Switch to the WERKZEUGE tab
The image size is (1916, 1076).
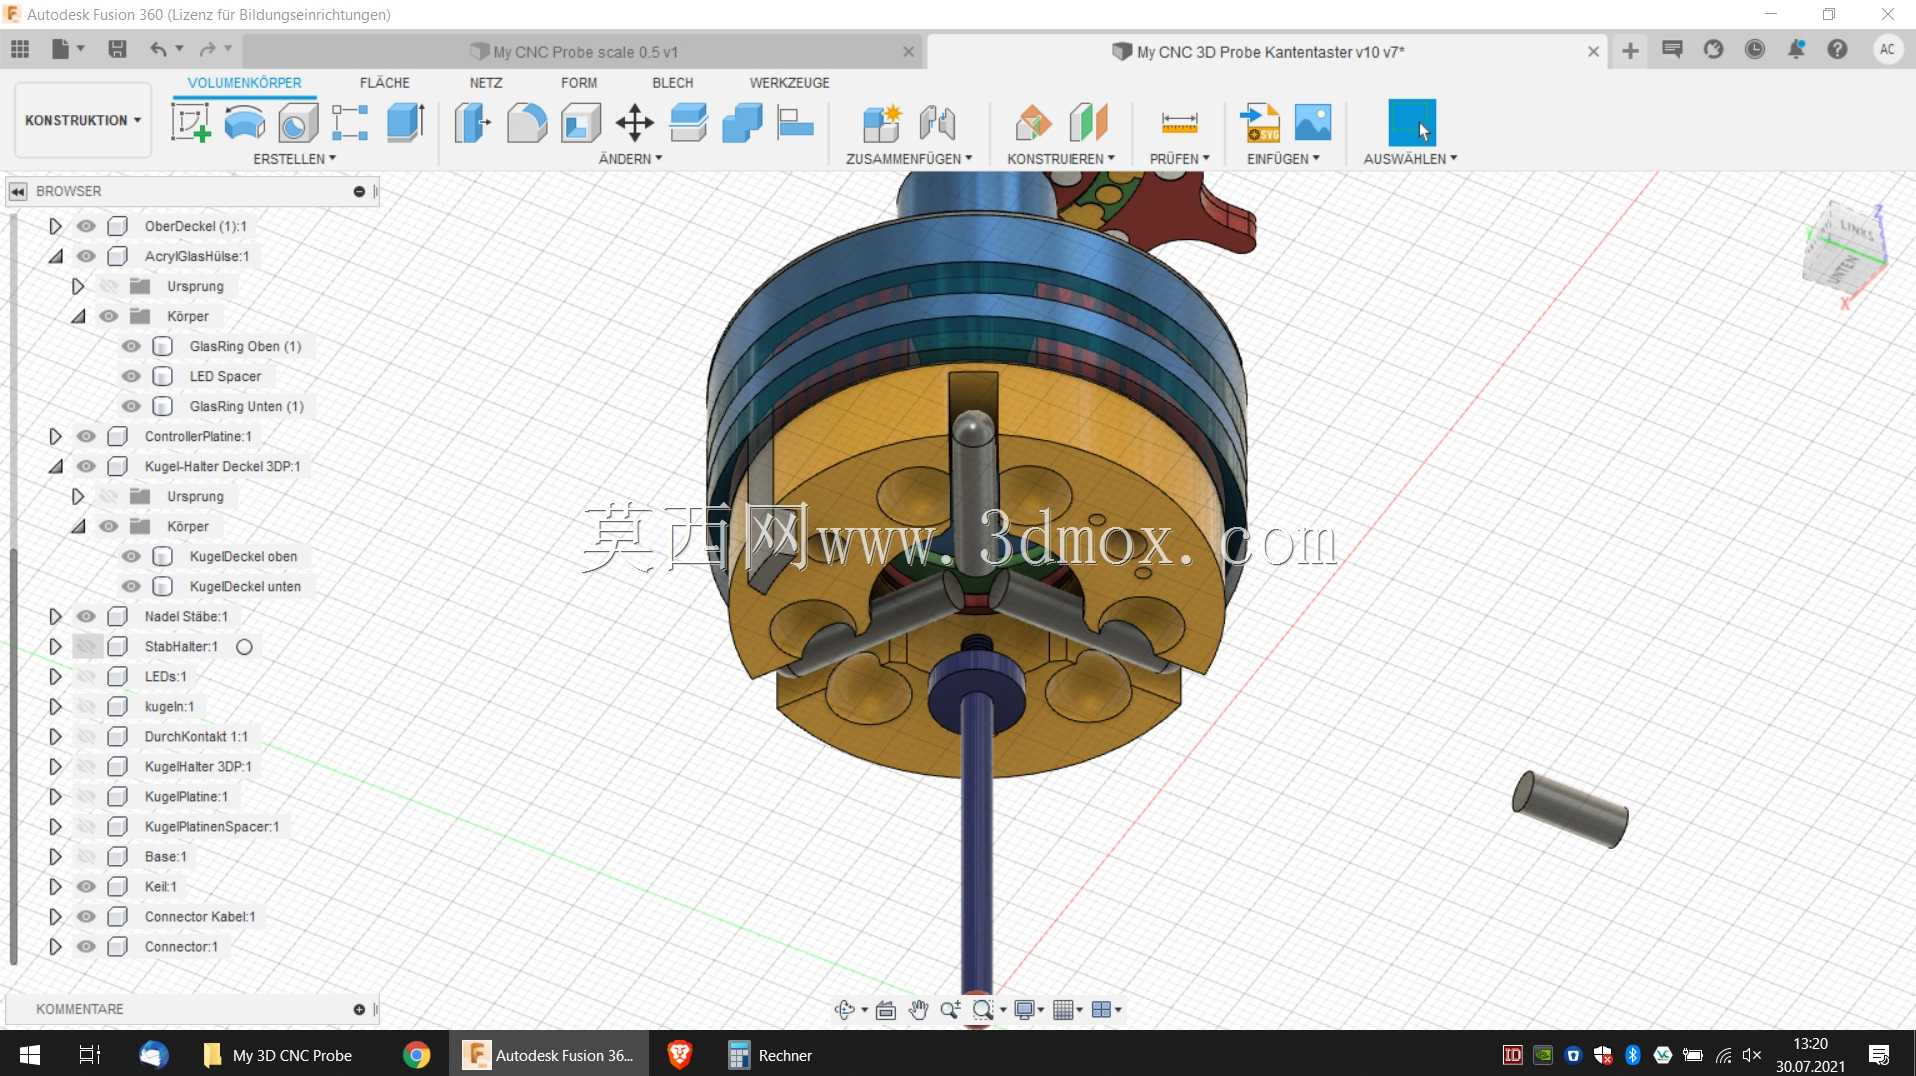(790, 83)
